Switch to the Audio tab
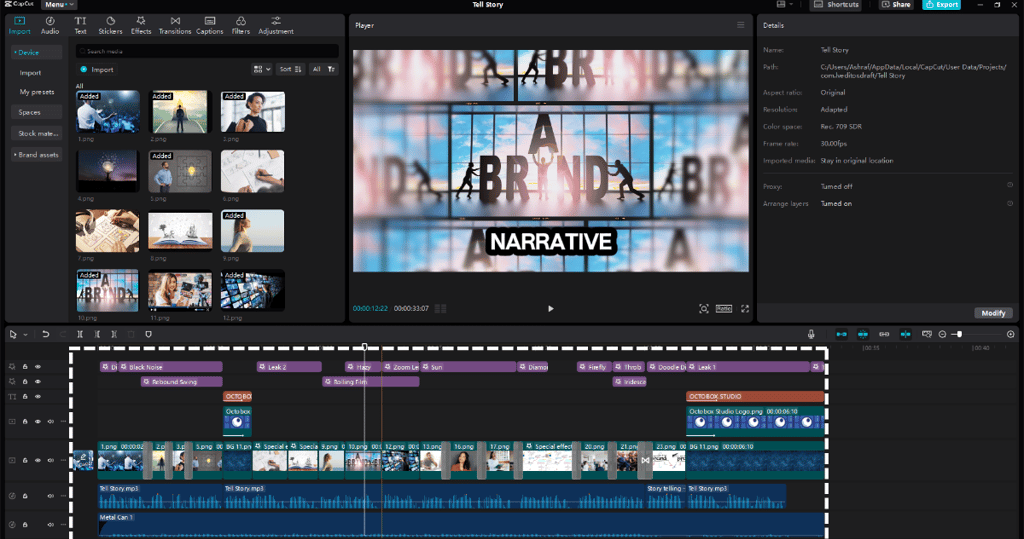Viewport: 1024px width, 539px height. coord(50,25)
